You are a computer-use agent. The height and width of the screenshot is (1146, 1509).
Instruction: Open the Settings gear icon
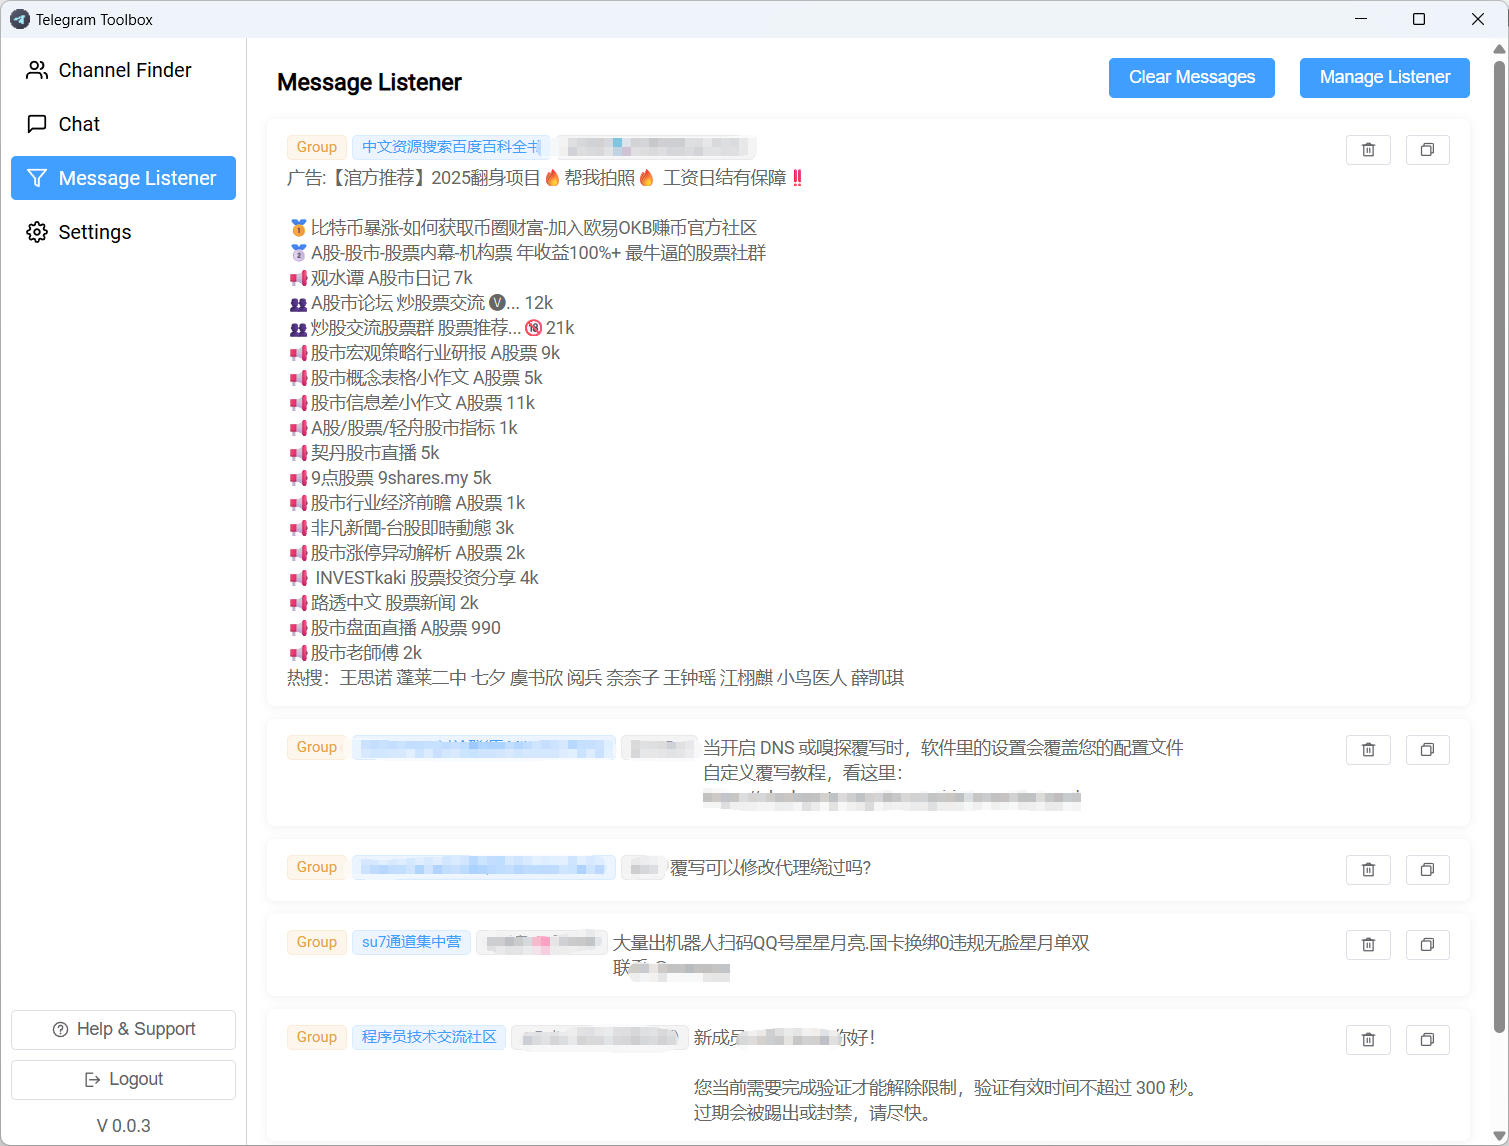[37, 232]
